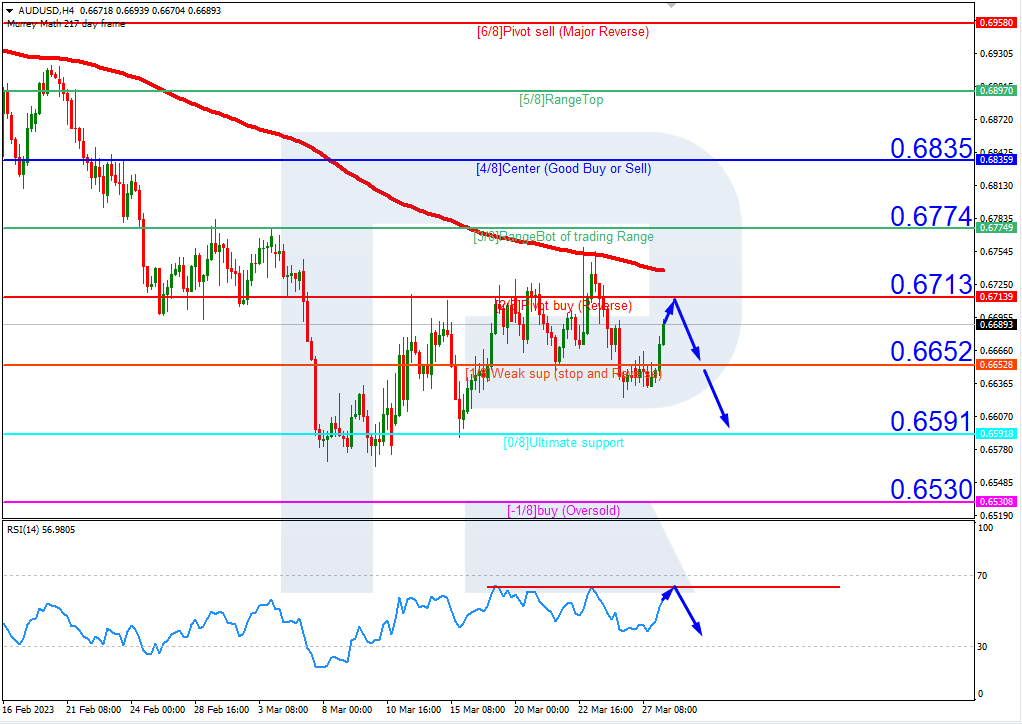Click the 0.69580 topmost price tag
Viewport: 1022px width, 724px height.
click(995, 20)
